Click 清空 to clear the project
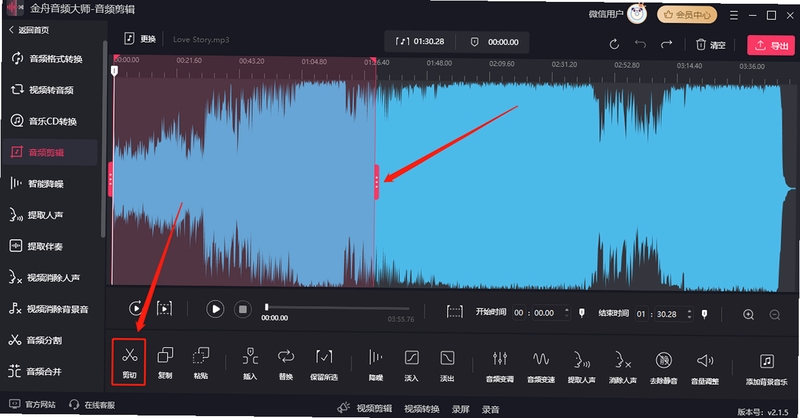The width and height of the screenshot is (800, 418). point(711,45)
